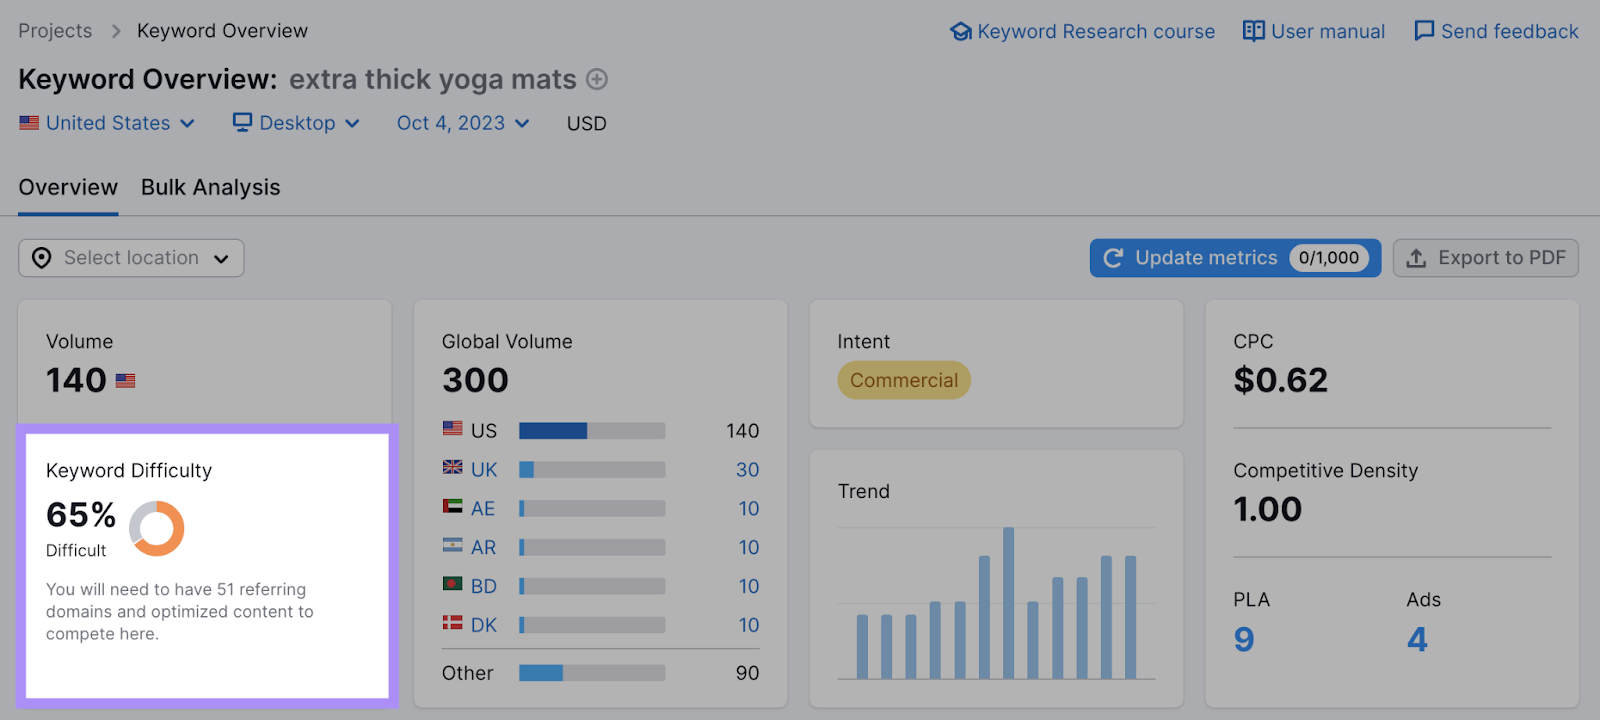
Task: Expand the Desktop device selector
Action: [296, 123]
